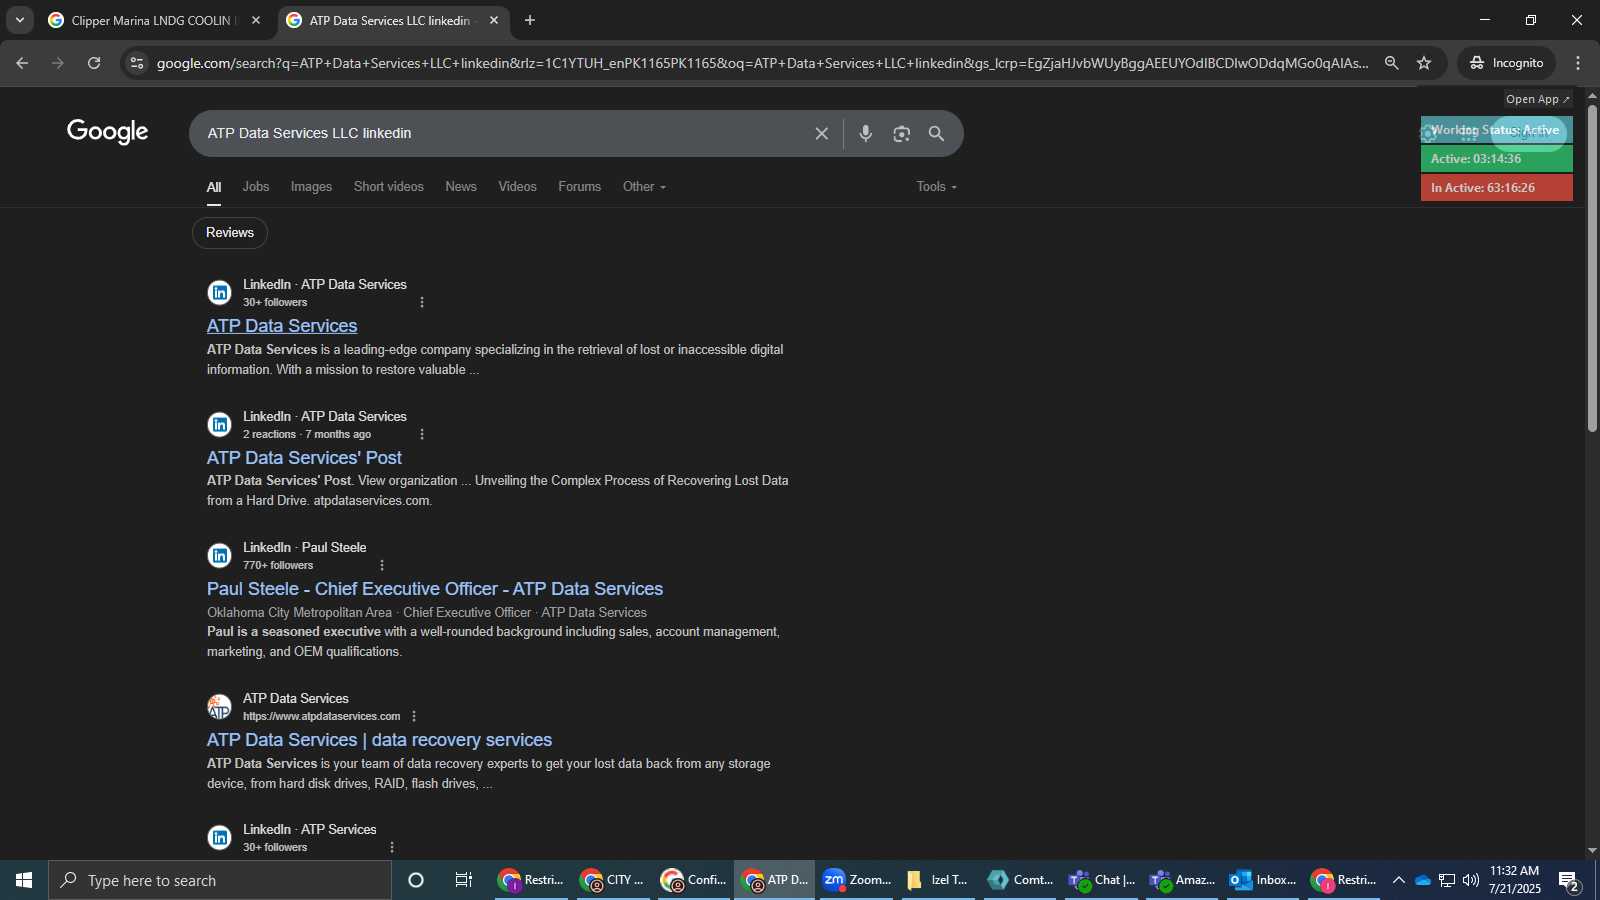This screenshot has height=900, width=1600.
Task: Click the Type here to search taskbar box
Action: tap(220, 880)
